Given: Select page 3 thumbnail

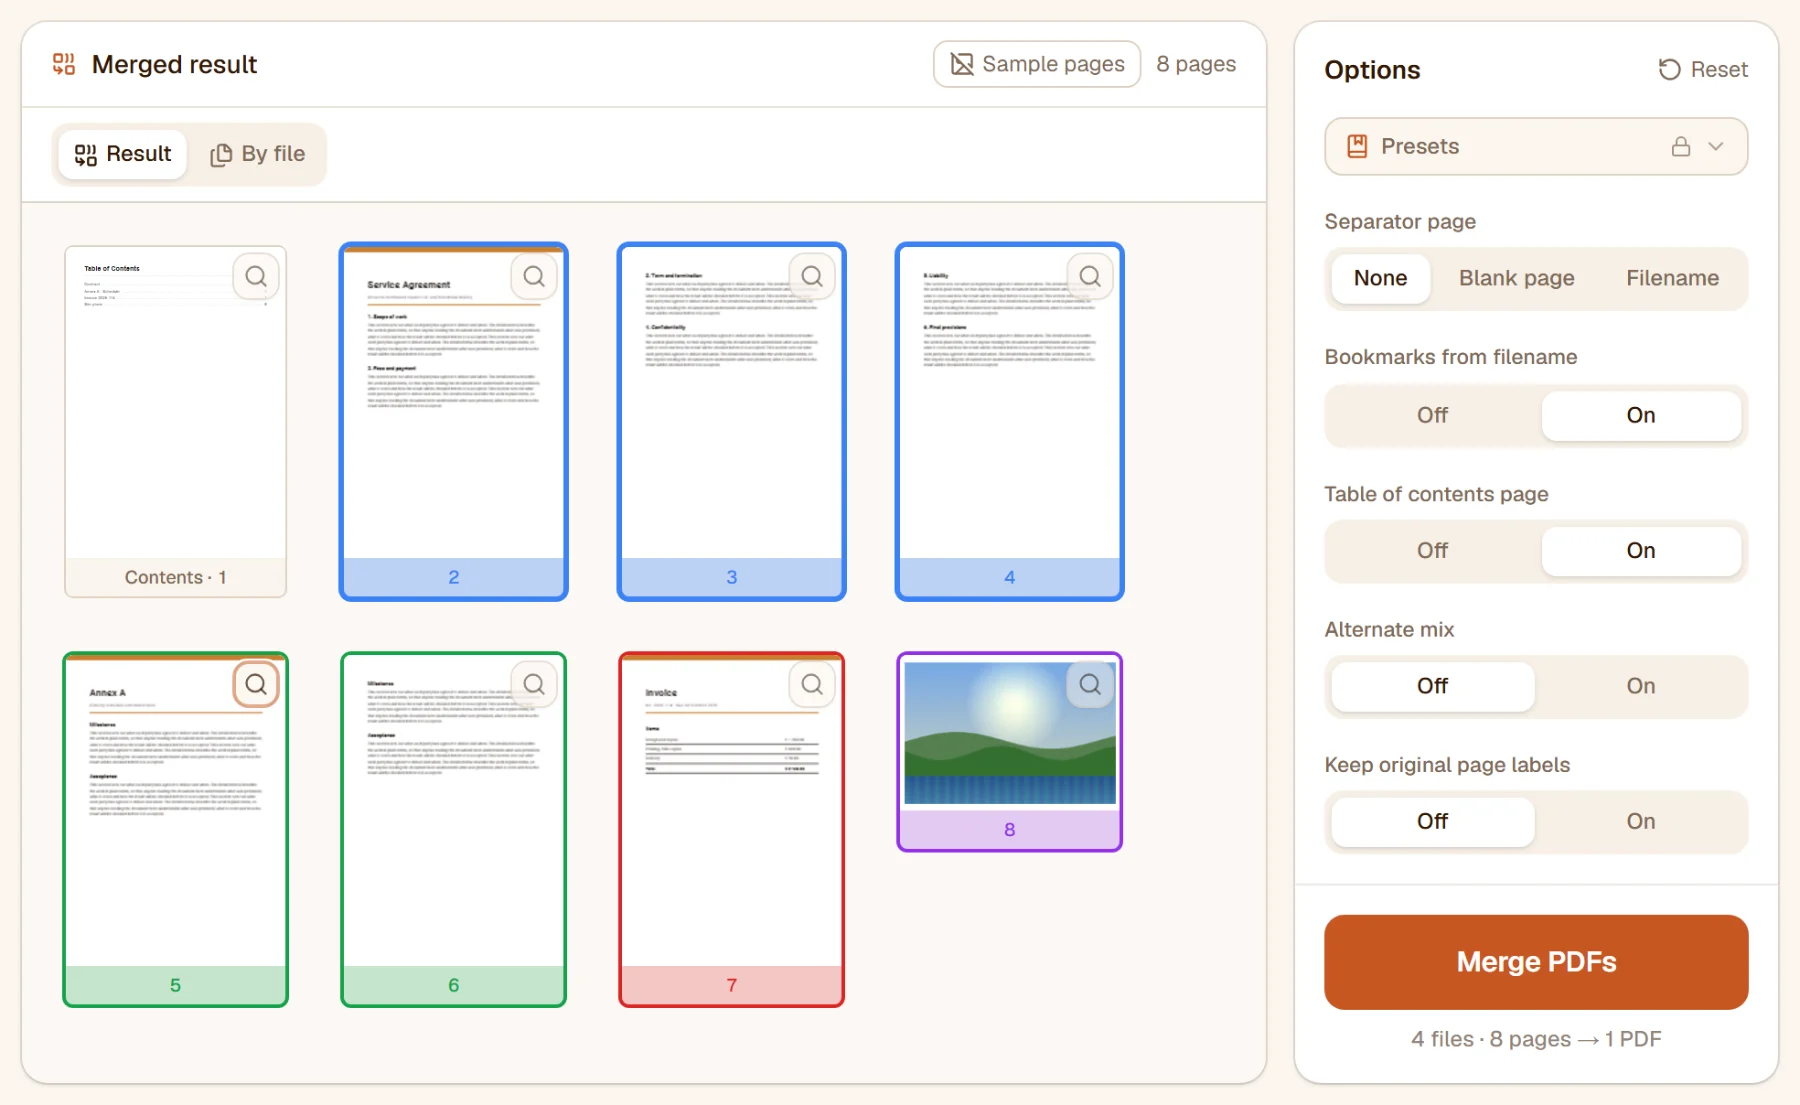Looking at the screenshot, I should pyautogui.click(x=732, y=421).
